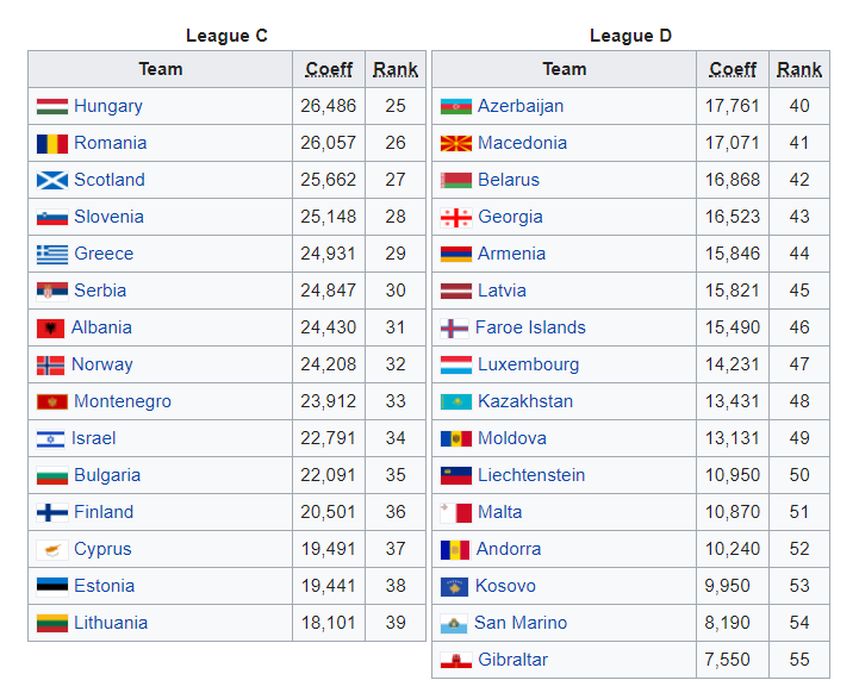Click the Norway flag icon
The image size is (859, 699).
pos(50,365)
